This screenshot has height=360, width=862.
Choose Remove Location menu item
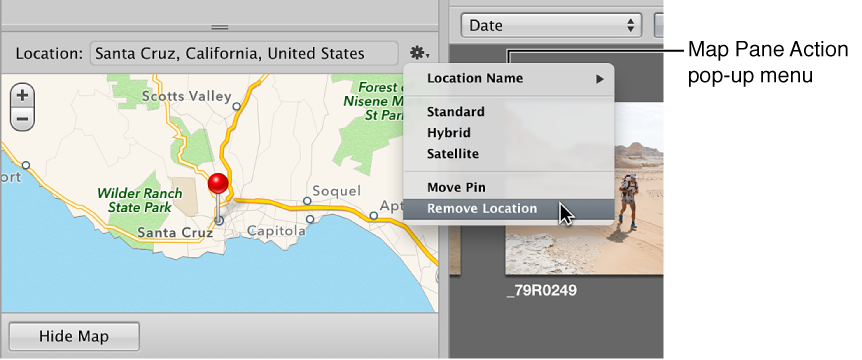(509, 209)
